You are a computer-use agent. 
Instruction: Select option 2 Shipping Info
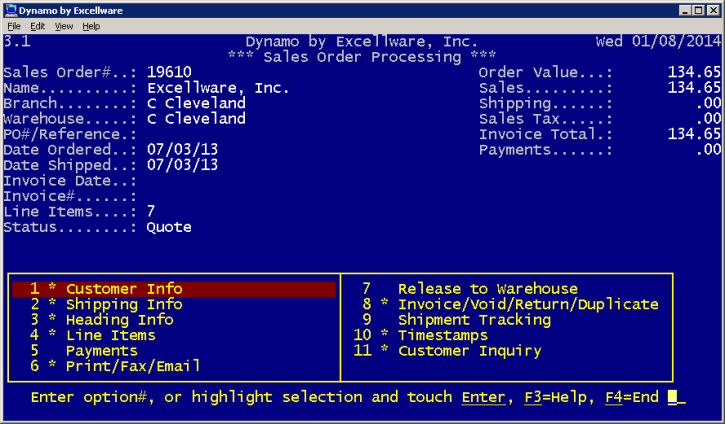click(x=106, y=304)
